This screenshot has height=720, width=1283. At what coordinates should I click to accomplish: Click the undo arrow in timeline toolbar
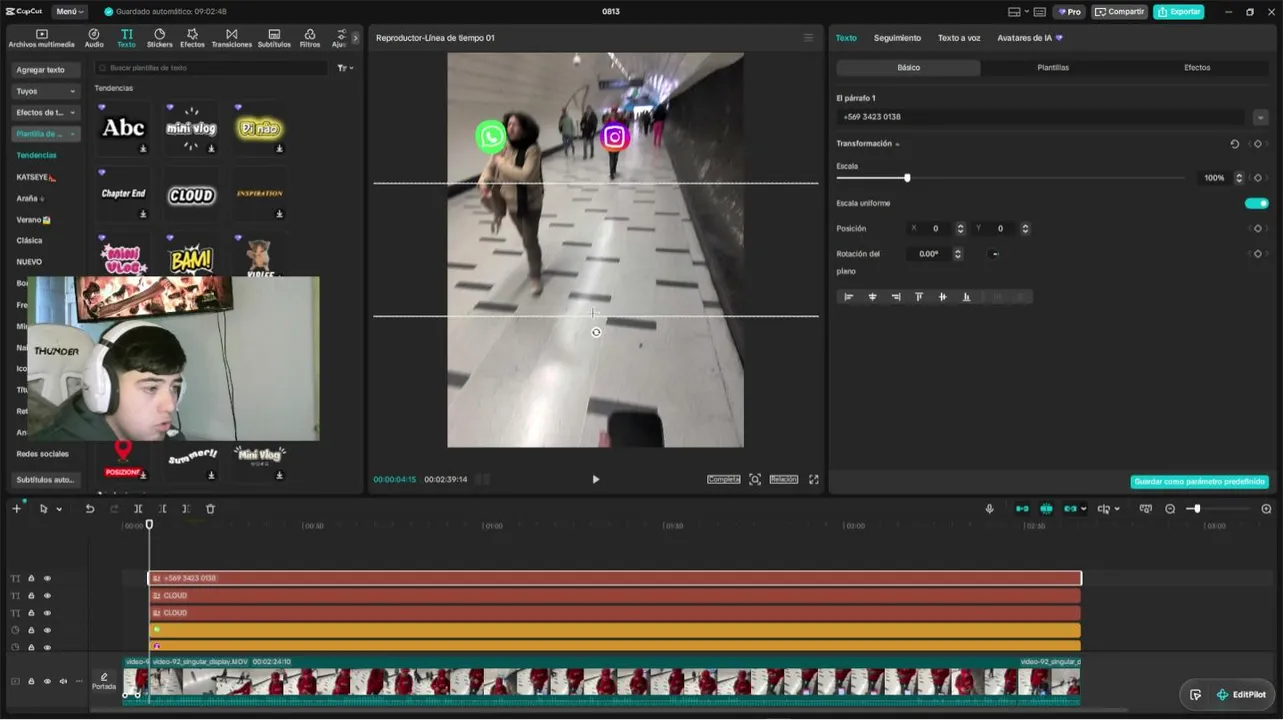coord(90,509)
